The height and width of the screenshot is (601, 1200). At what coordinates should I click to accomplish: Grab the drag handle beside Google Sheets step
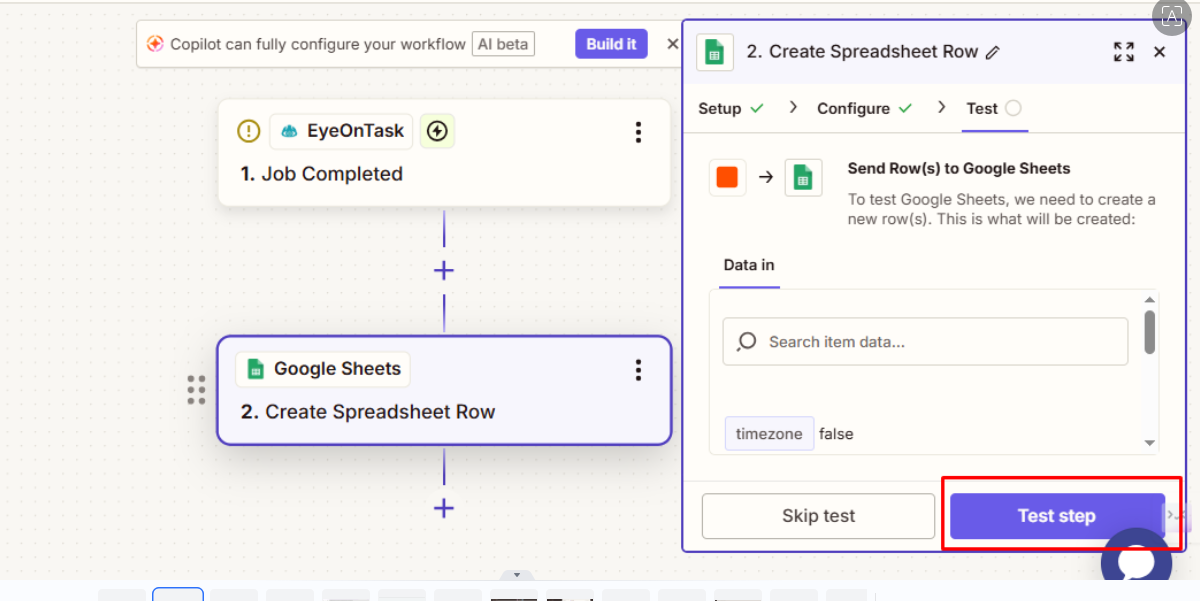coord(196,390)
